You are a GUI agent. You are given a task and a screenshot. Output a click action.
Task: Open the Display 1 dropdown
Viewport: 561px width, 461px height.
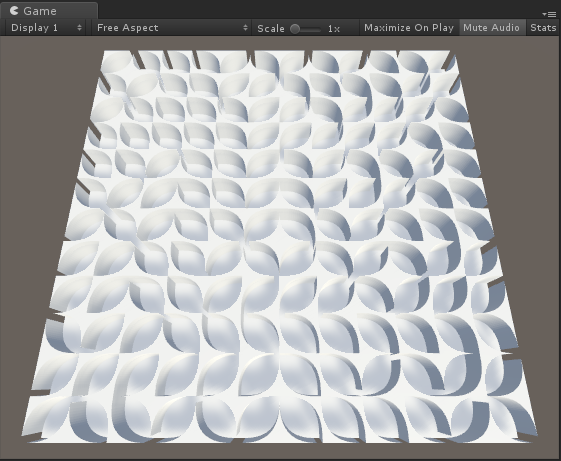pos(46,28)
